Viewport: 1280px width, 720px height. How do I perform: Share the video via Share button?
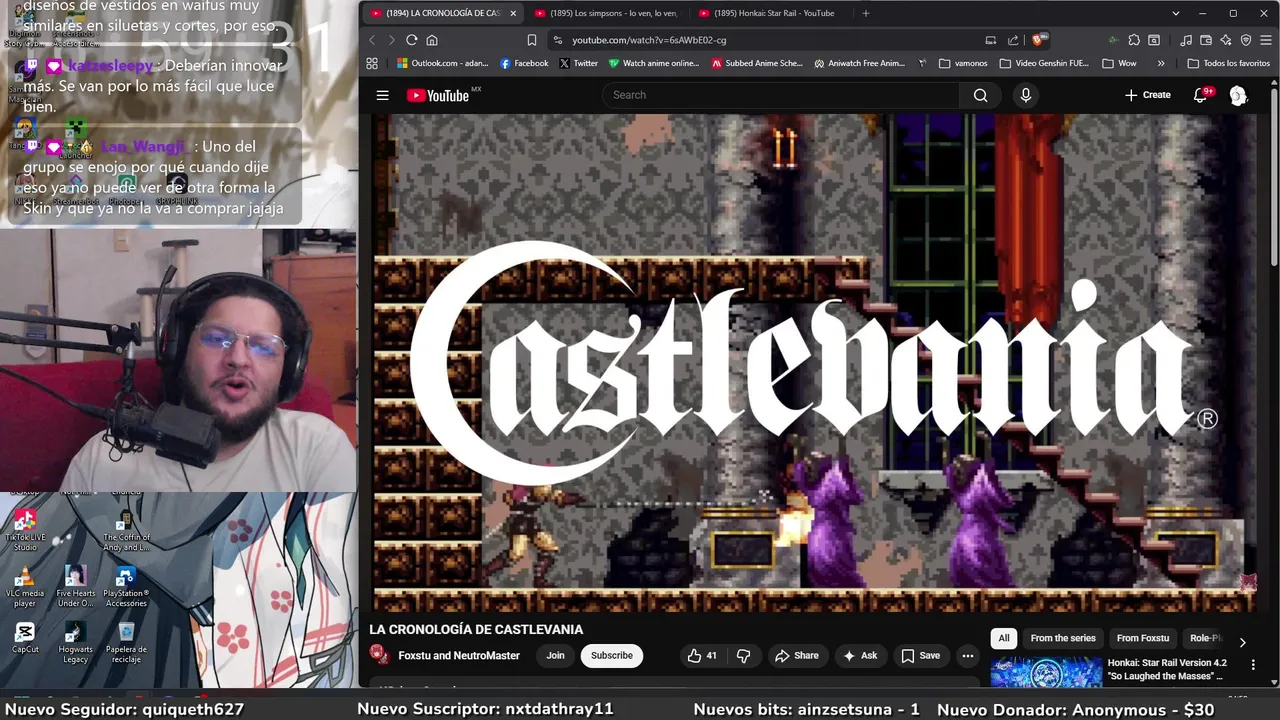(796, 656)
